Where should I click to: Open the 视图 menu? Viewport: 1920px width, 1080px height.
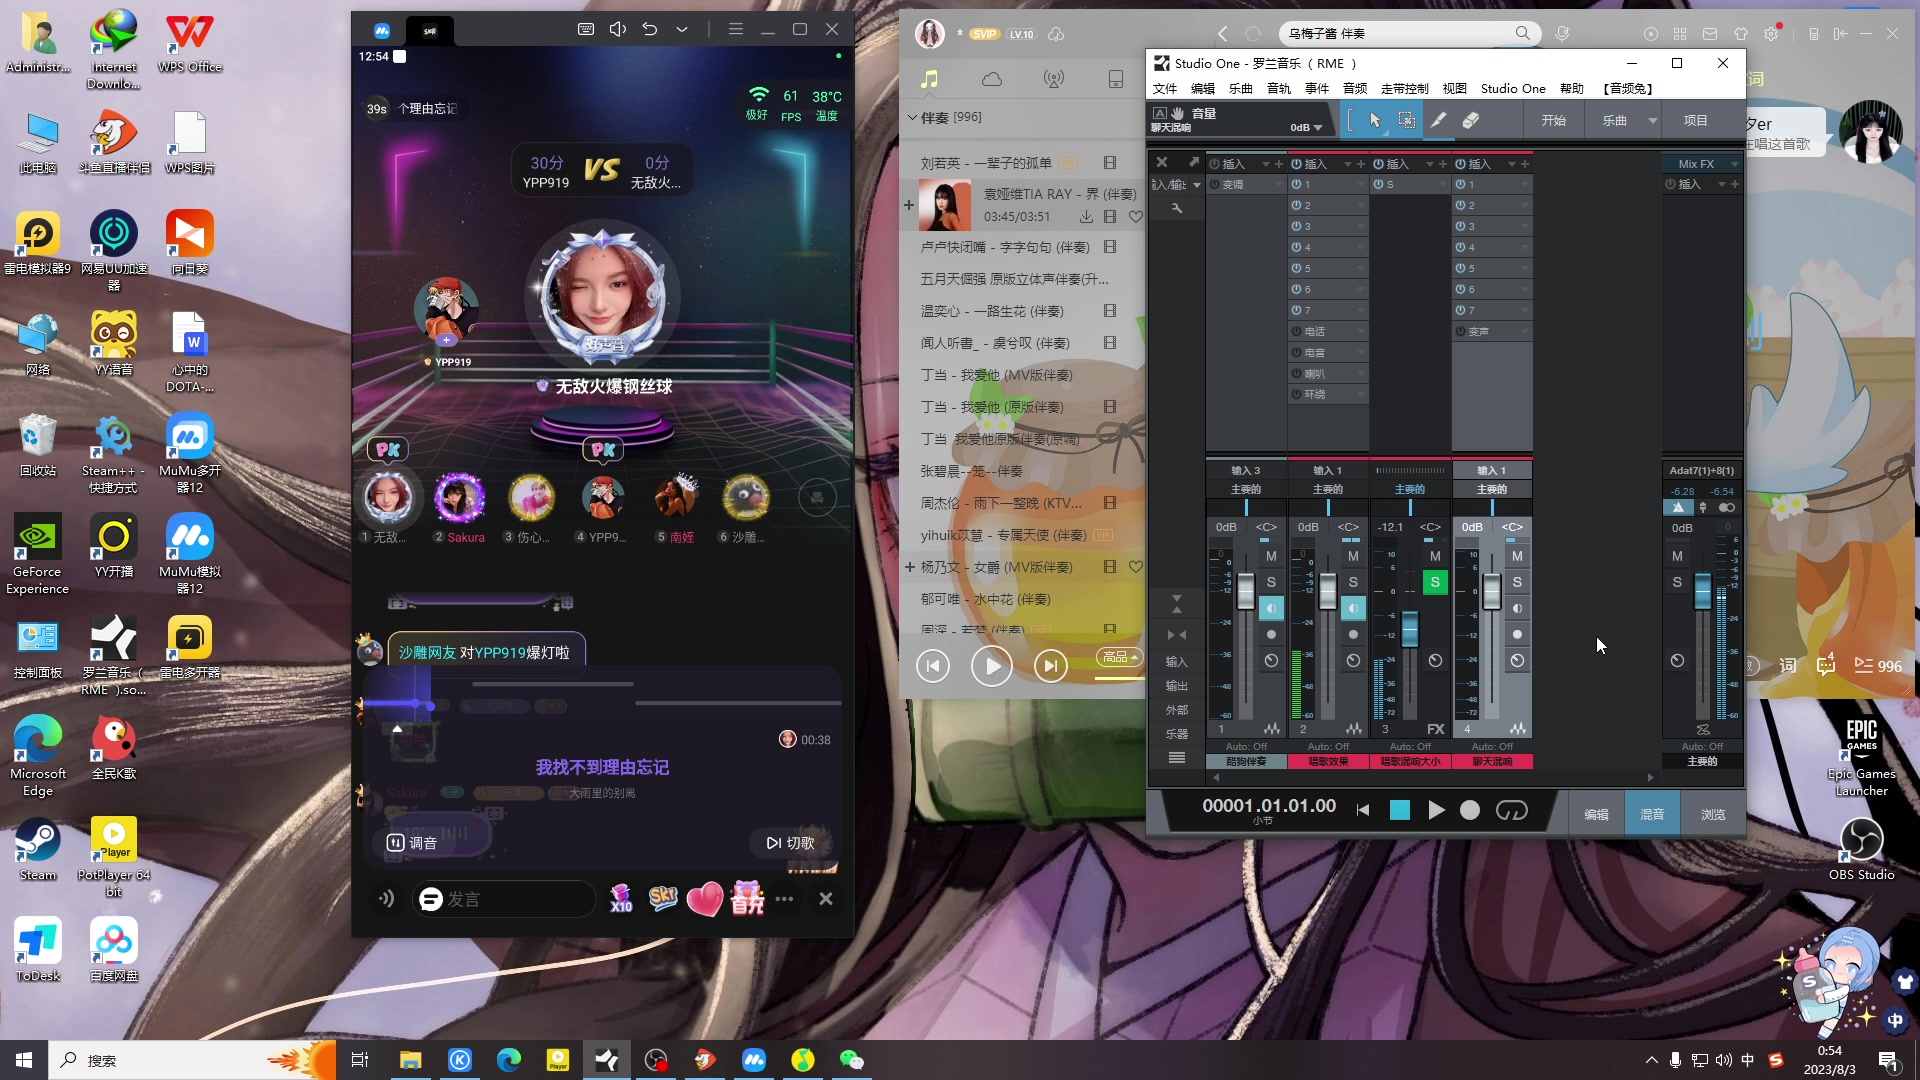1455,88
